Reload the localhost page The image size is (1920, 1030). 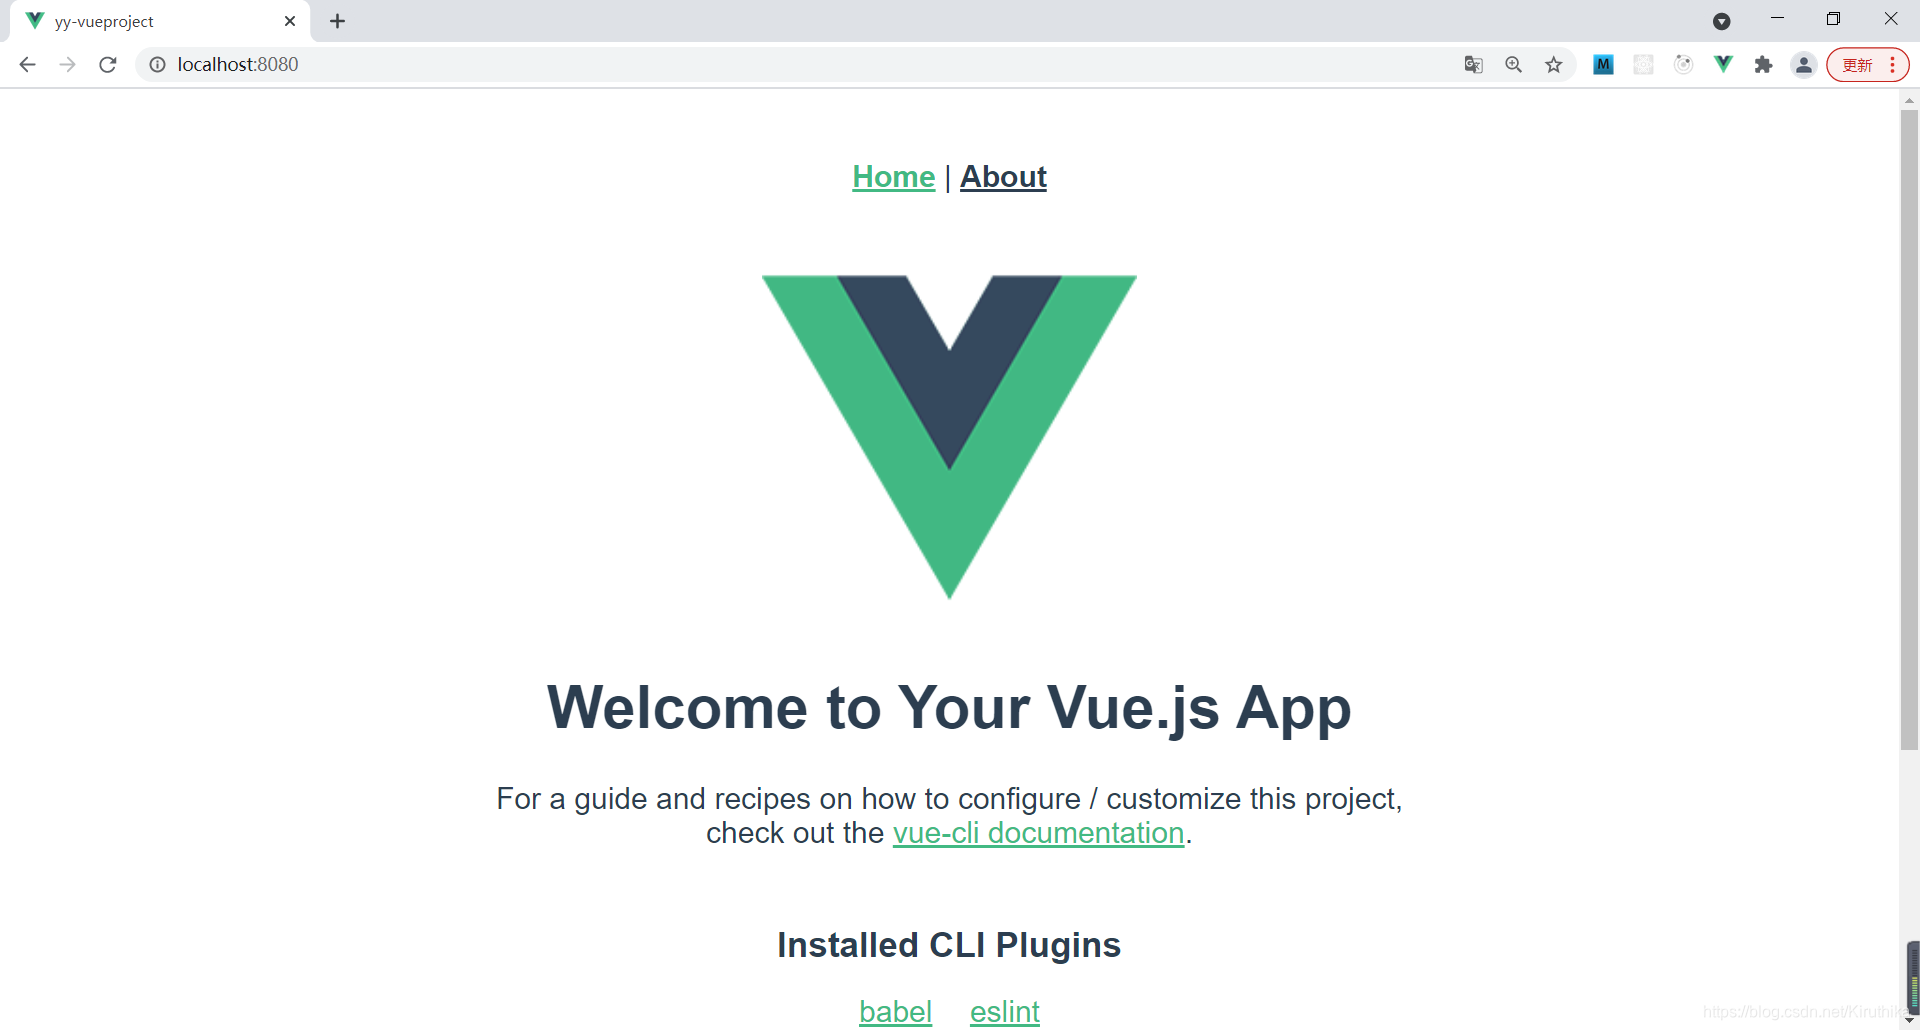pos(108,65)
